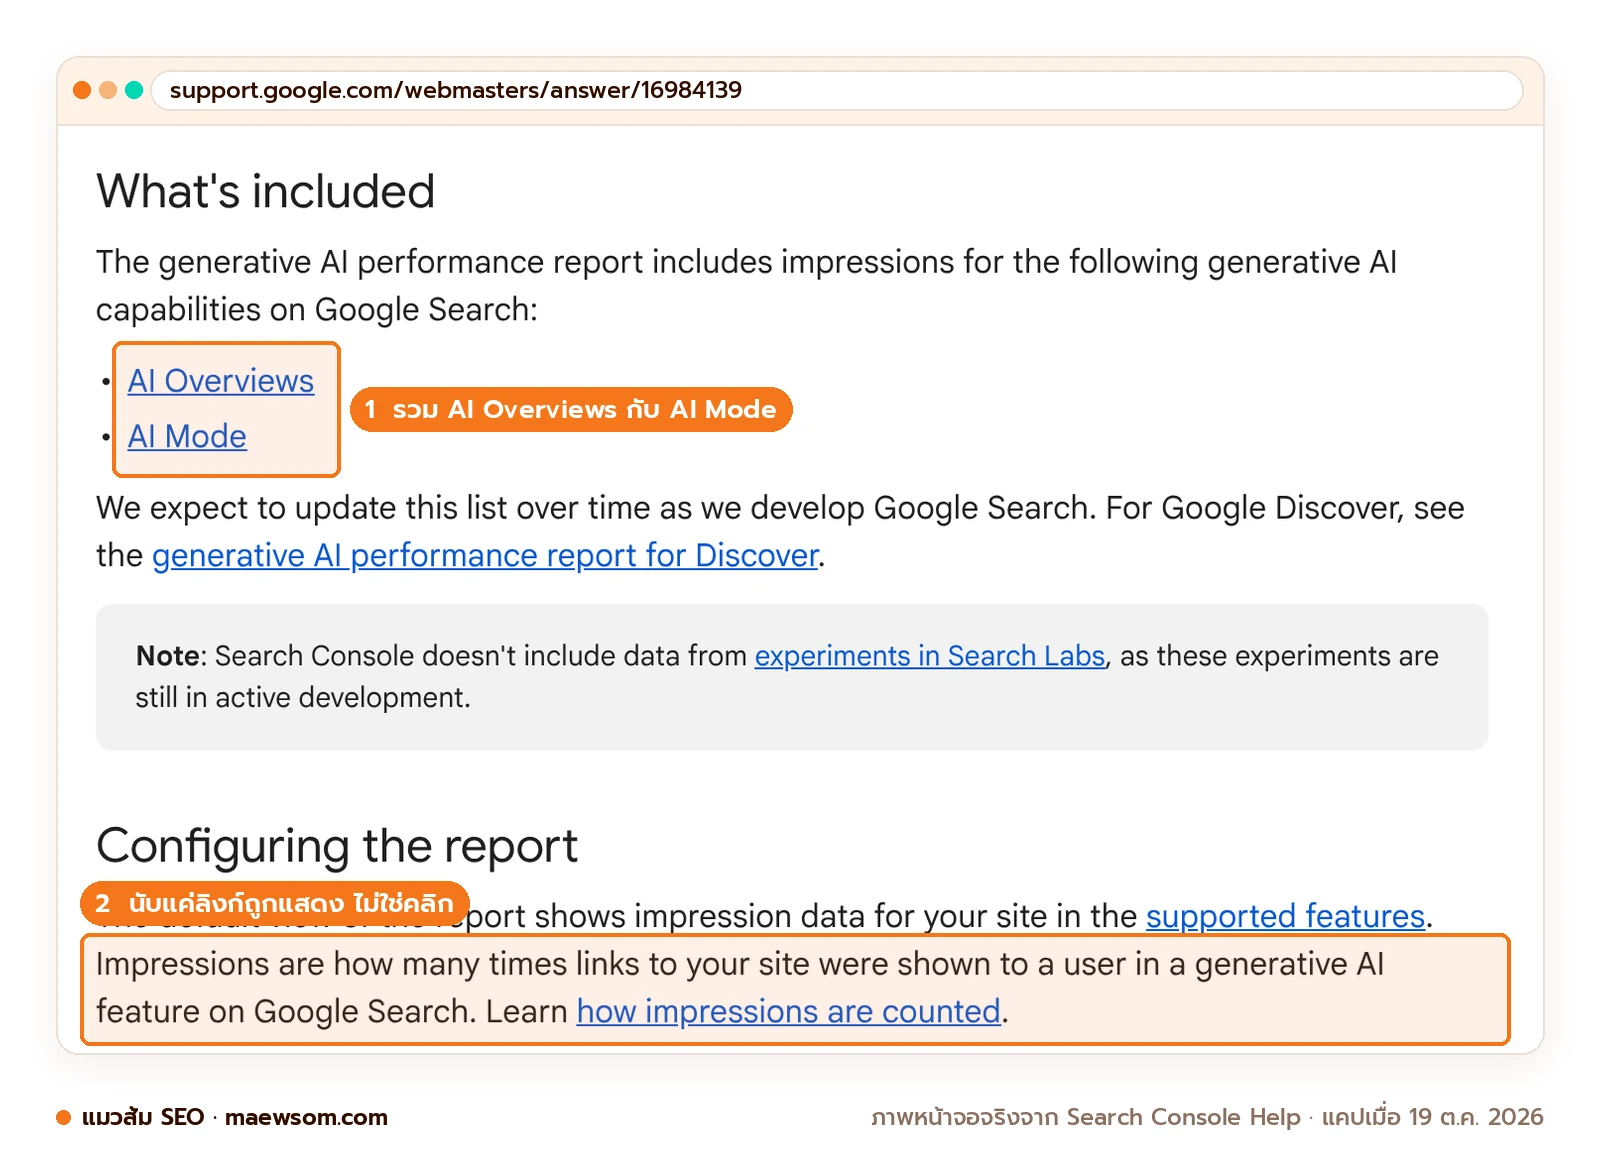Click the "What's included" heading

pyautogui.click(x=266, y=191)
